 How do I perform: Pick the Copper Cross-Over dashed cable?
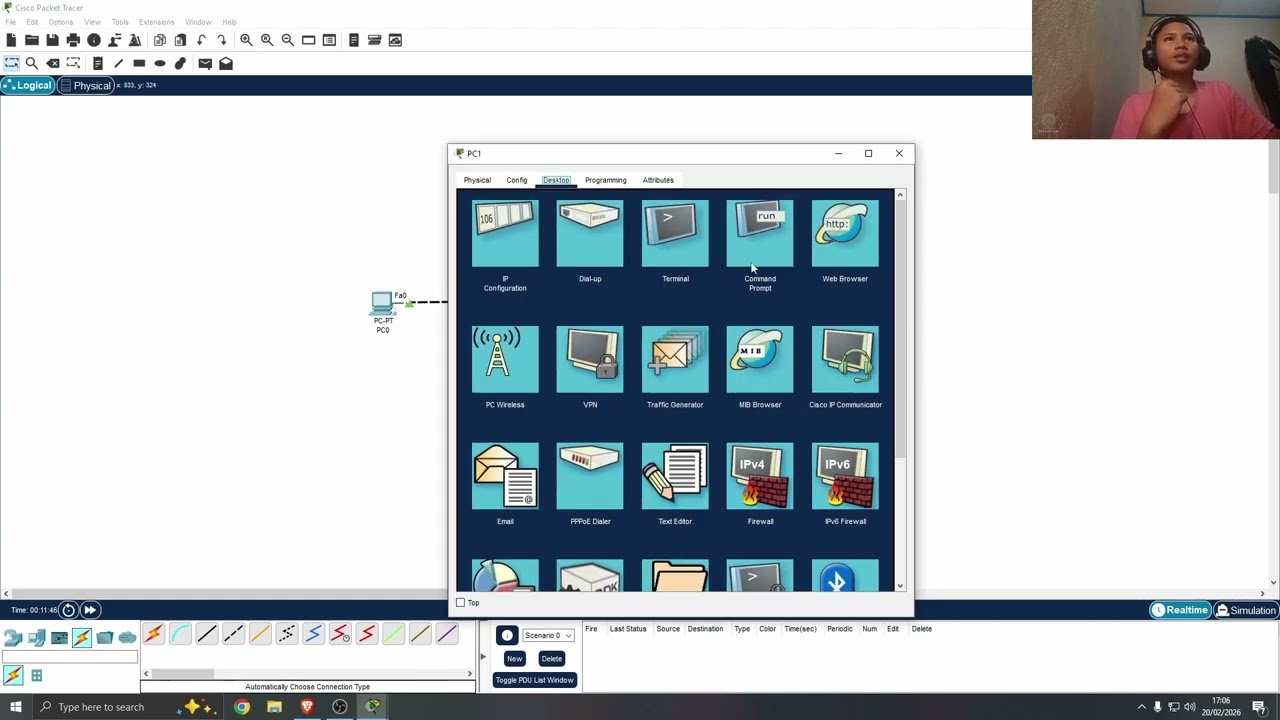pos(233,634)
